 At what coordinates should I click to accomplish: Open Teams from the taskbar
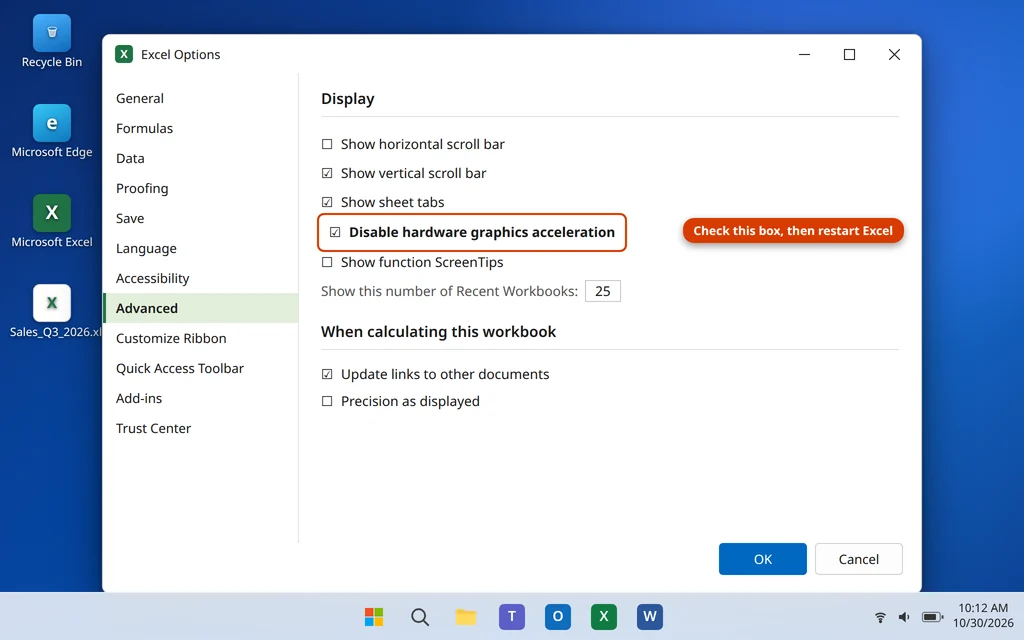[x=512, y=616]
